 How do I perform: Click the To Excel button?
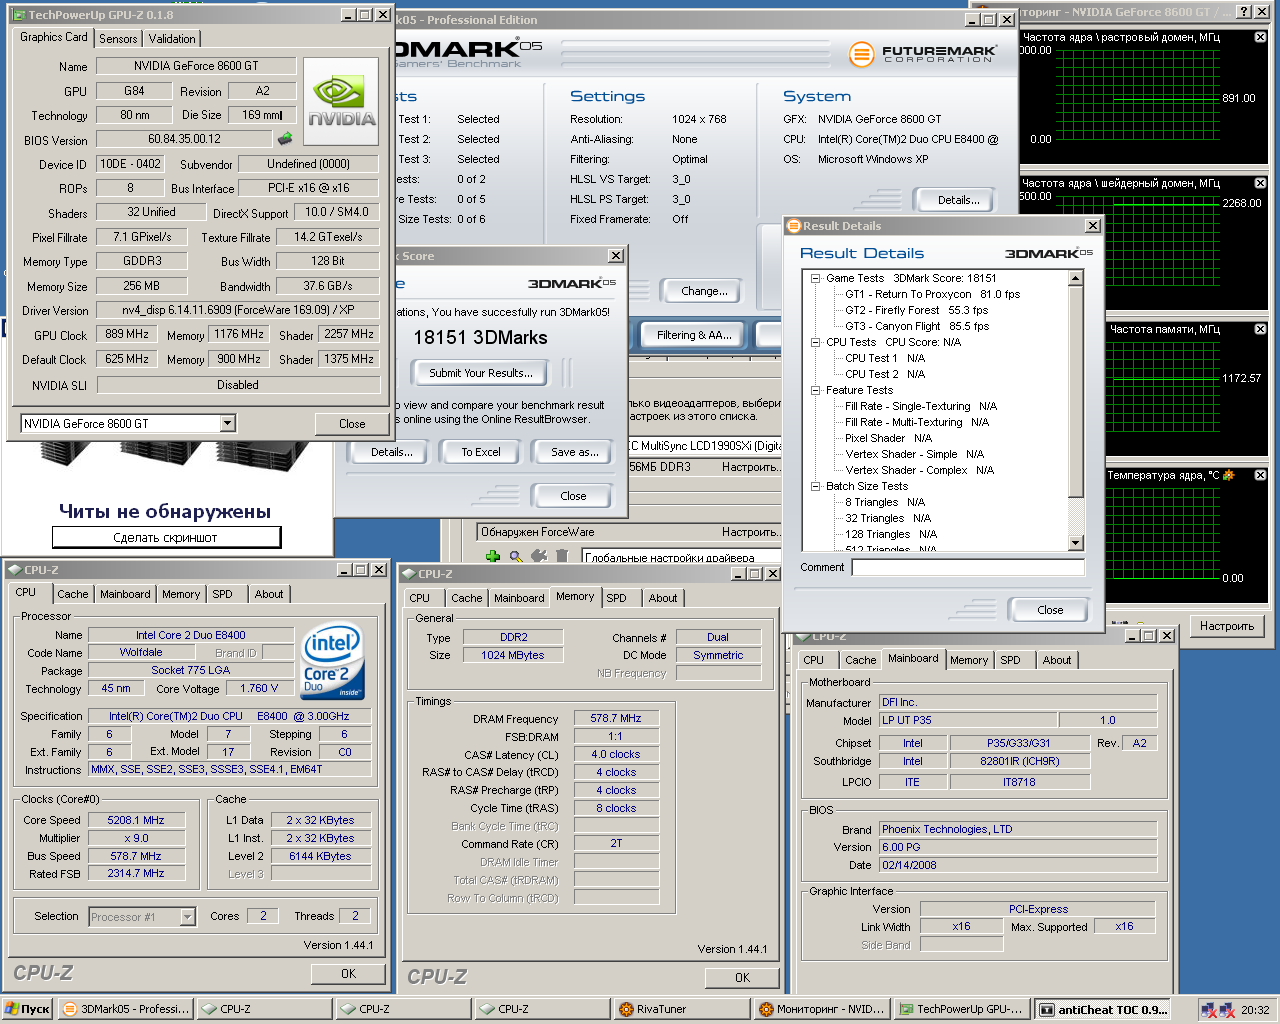click(x=481, y=452)
